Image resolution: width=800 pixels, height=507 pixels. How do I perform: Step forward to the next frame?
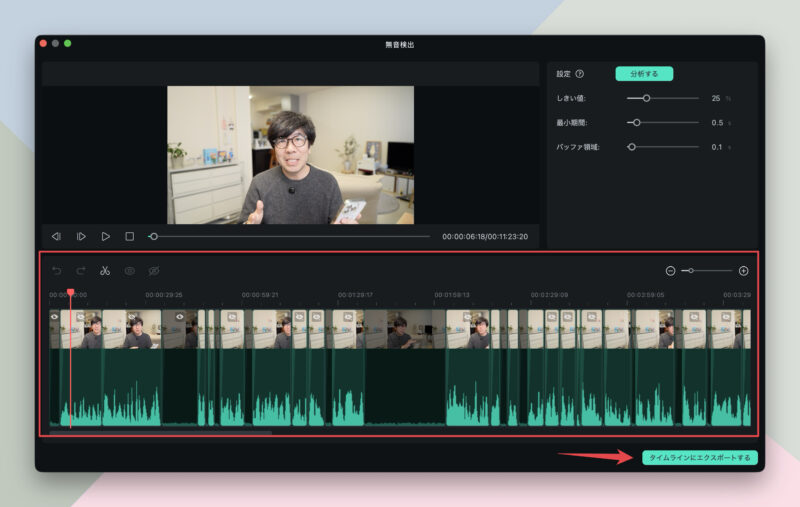click(81, 236)
